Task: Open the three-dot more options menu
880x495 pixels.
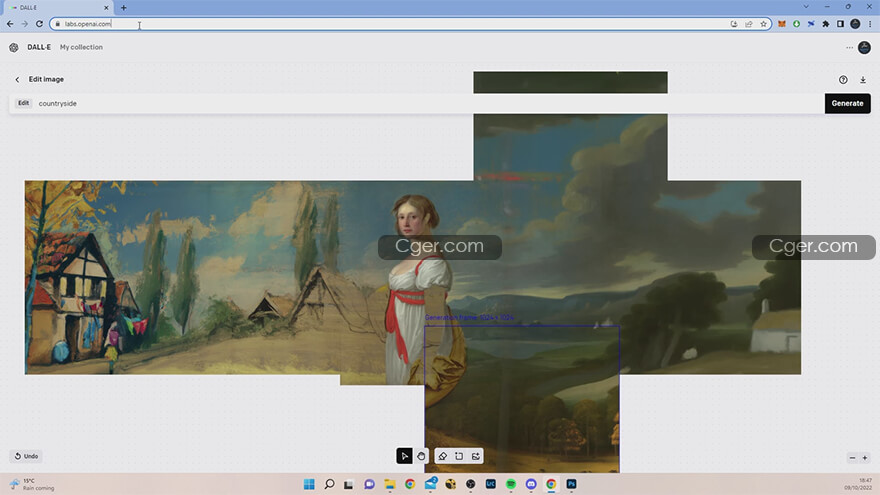Action: [849, 47]
